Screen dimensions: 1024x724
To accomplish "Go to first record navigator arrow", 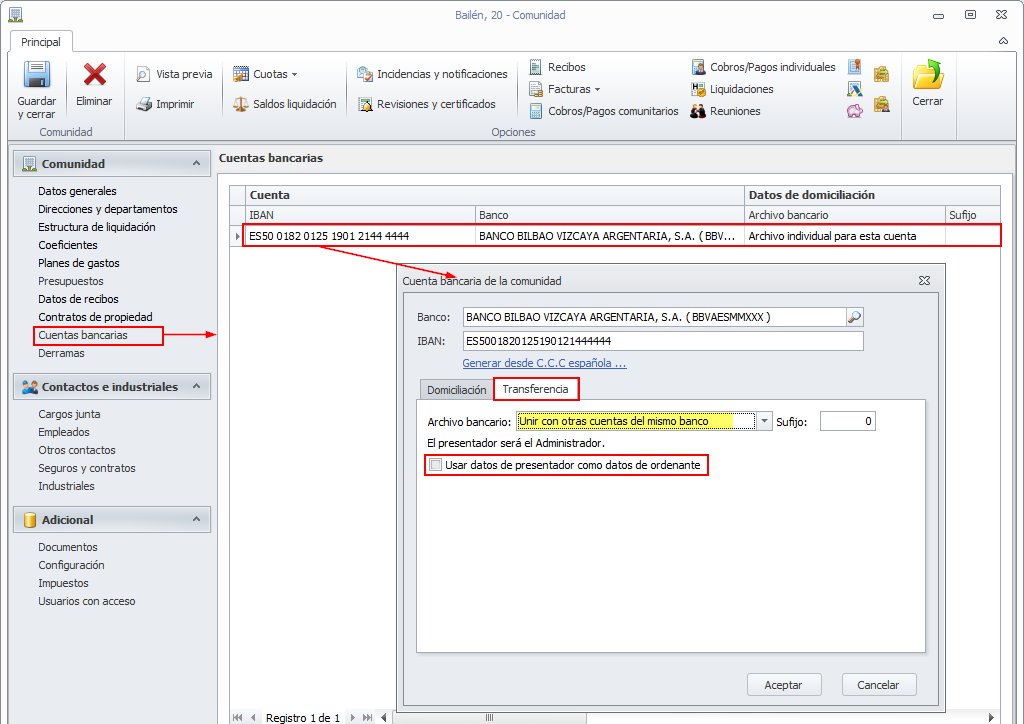I will point(238,717).
